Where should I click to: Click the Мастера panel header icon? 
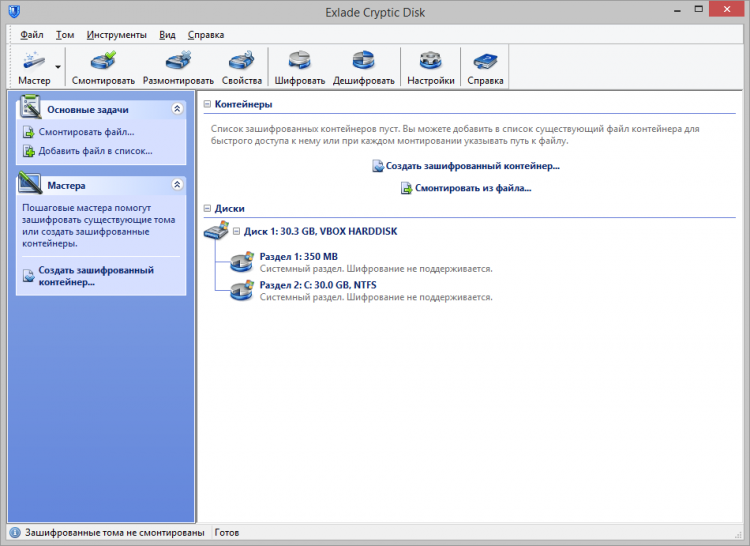[30, 182]
